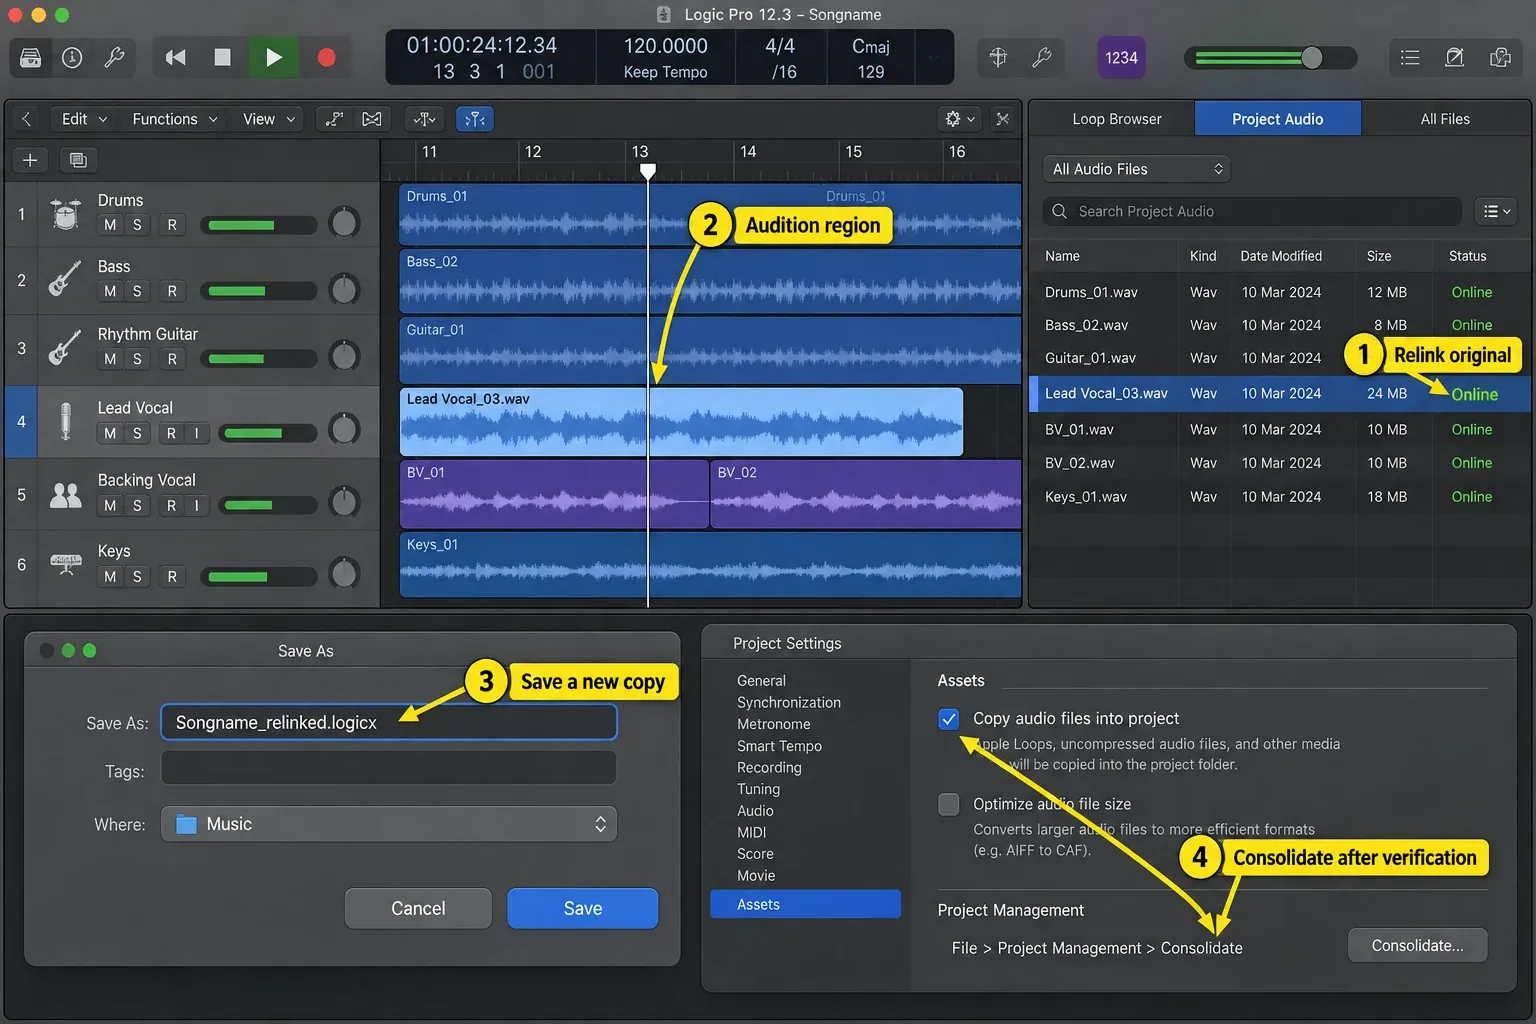The image size is (1536, 1024).
Task: Solo the Bass track
Action: pyautogui.click(x=137, y=291)
